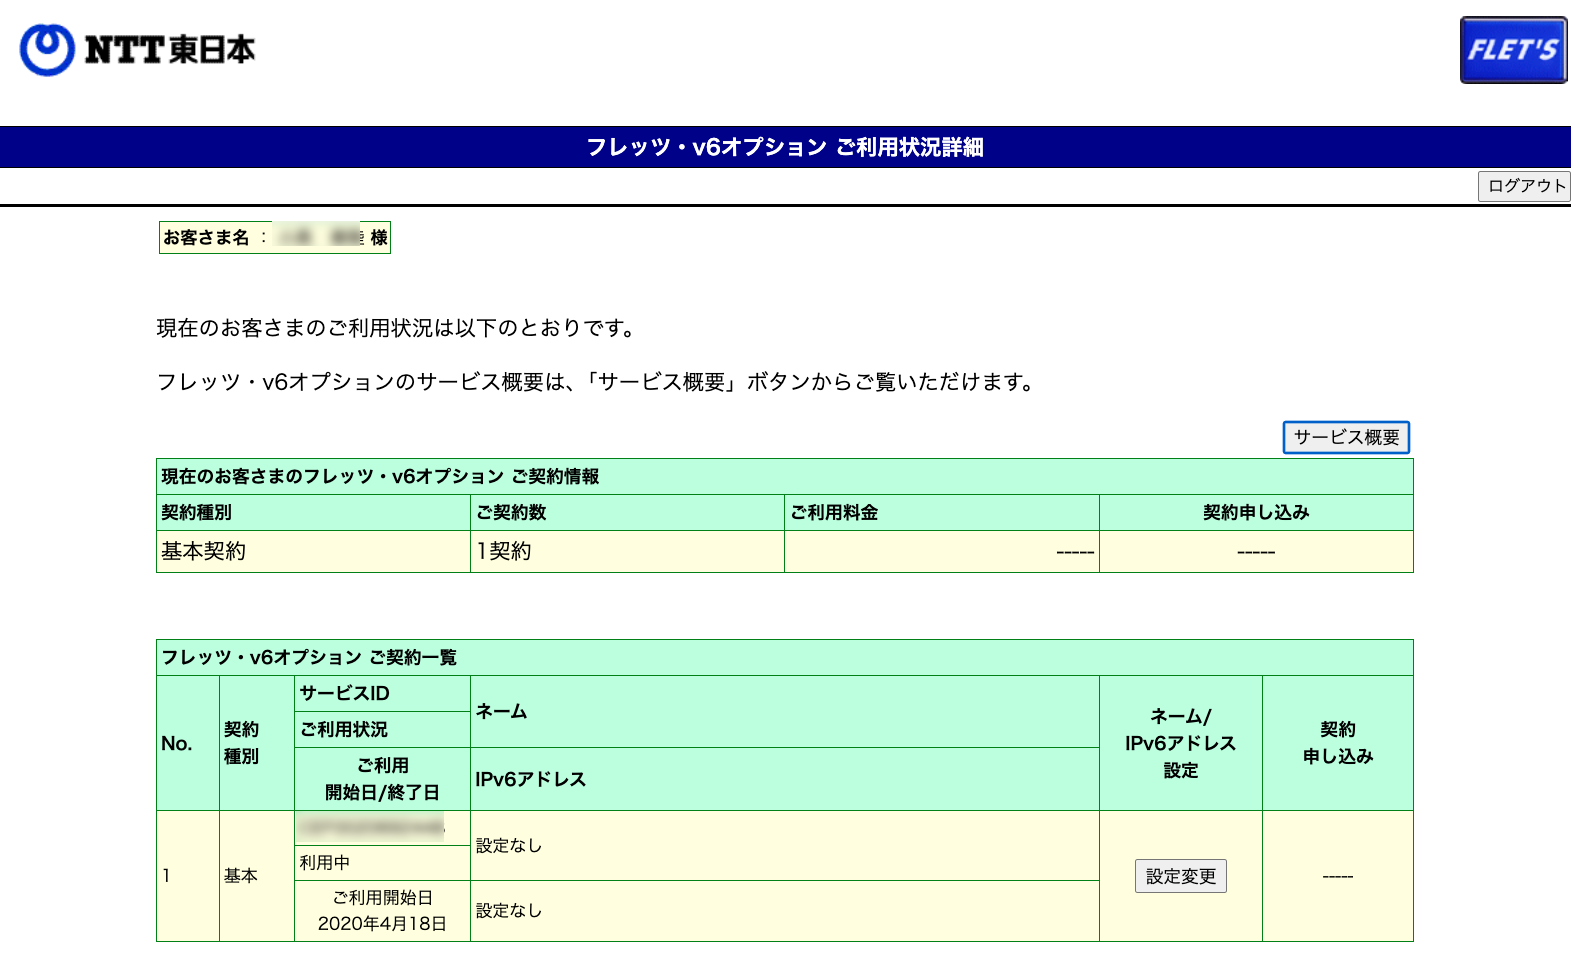1580x958 pixels.
Task: Select the page title フレッツ・v6オプション ご利用状況詳細
Action: [785, 147]
